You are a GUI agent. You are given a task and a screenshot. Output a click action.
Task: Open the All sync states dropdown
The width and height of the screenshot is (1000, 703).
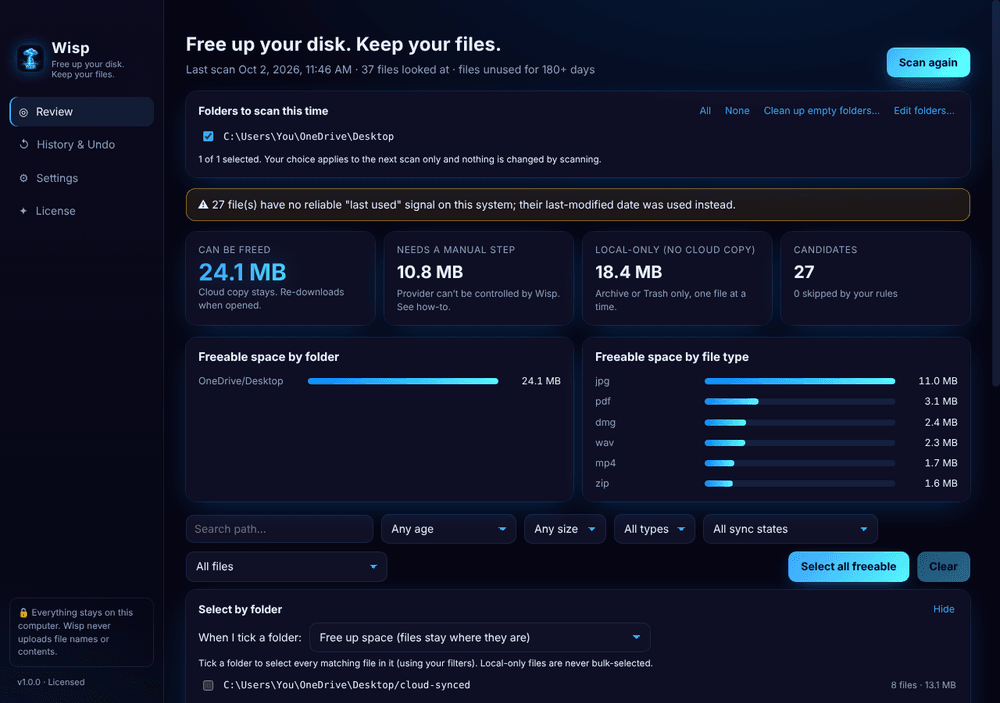point(790,529)
